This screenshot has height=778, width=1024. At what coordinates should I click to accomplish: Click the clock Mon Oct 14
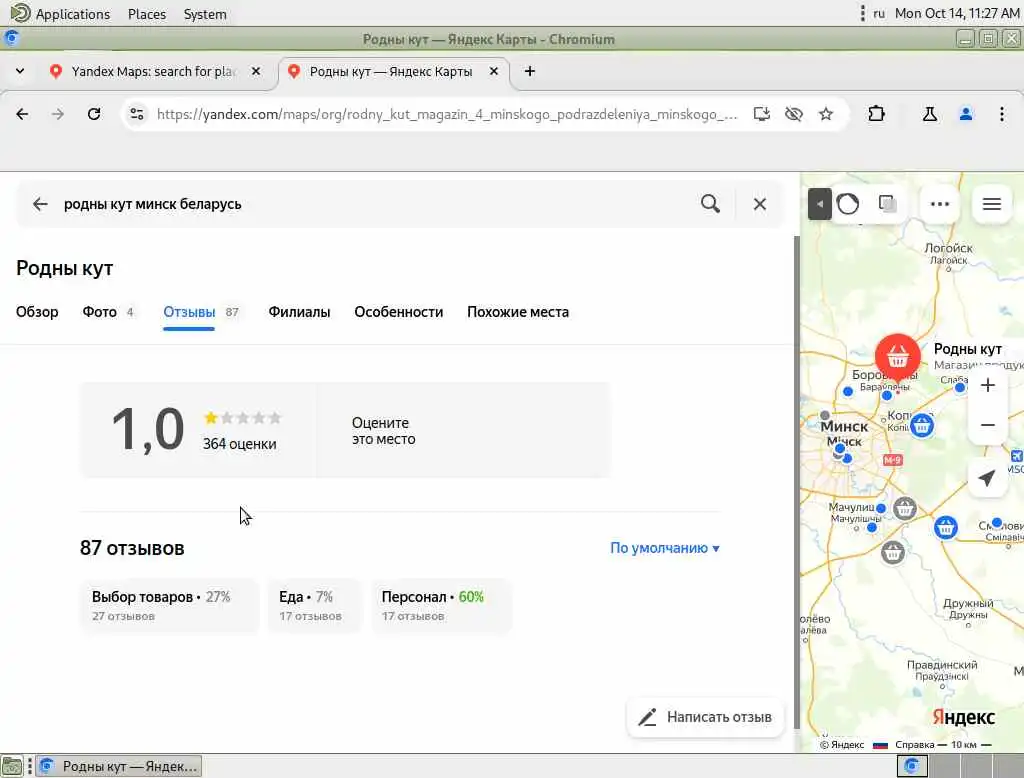coord(957,14)
